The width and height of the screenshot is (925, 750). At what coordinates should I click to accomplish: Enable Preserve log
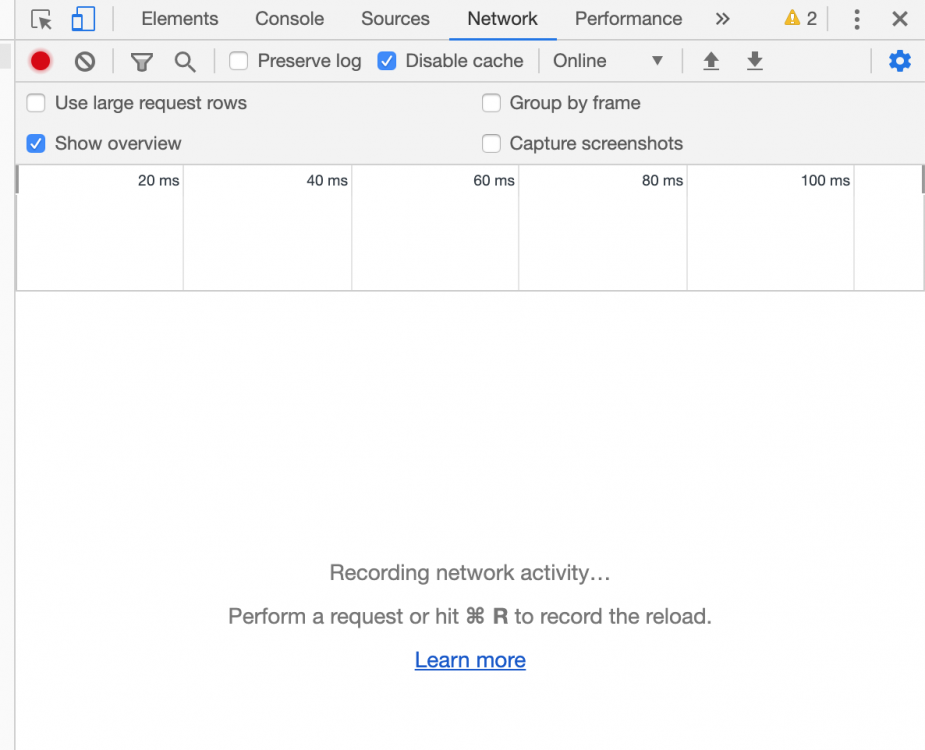pyautogui.click(x=238, y=61)
